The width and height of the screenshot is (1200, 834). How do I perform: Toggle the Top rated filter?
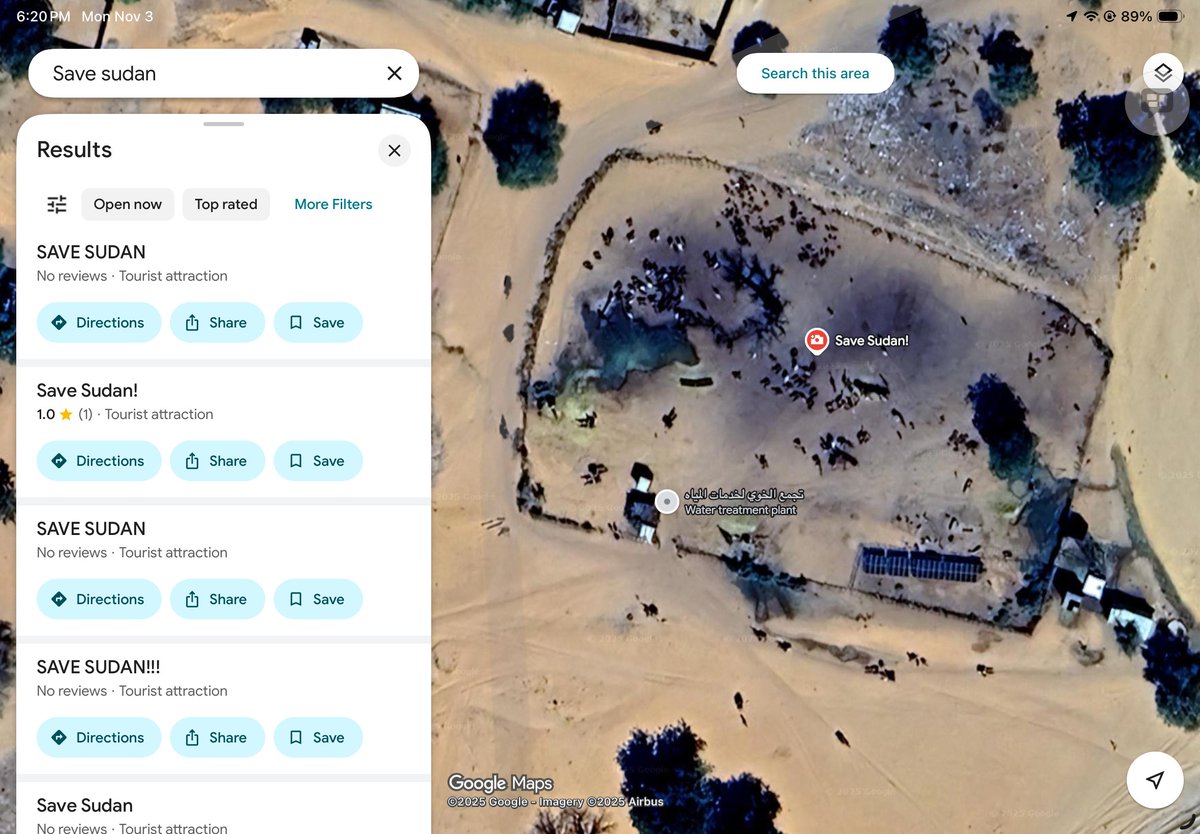pyautogui.click(x=226, y=204)
